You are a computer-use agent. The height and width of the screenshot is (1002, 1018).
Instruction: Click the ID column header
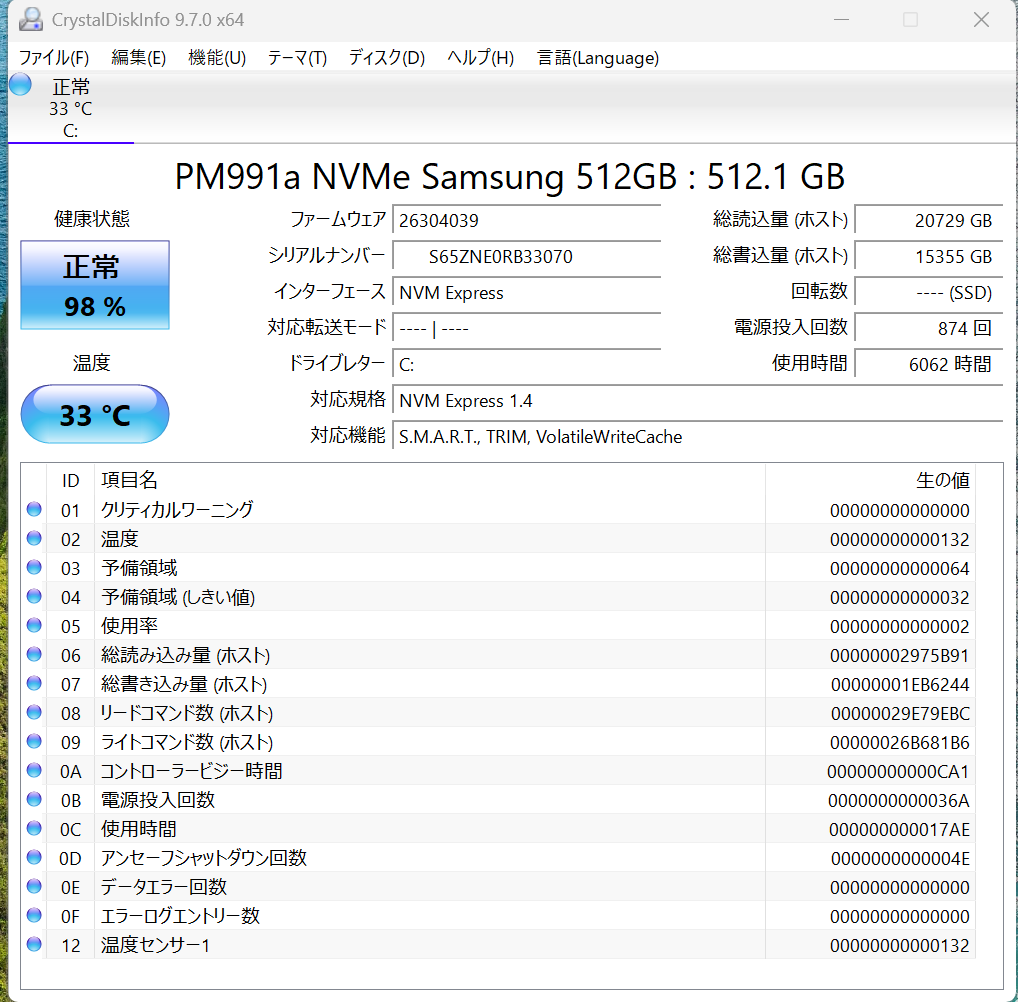pyautogui.click(x=70, y=481)
